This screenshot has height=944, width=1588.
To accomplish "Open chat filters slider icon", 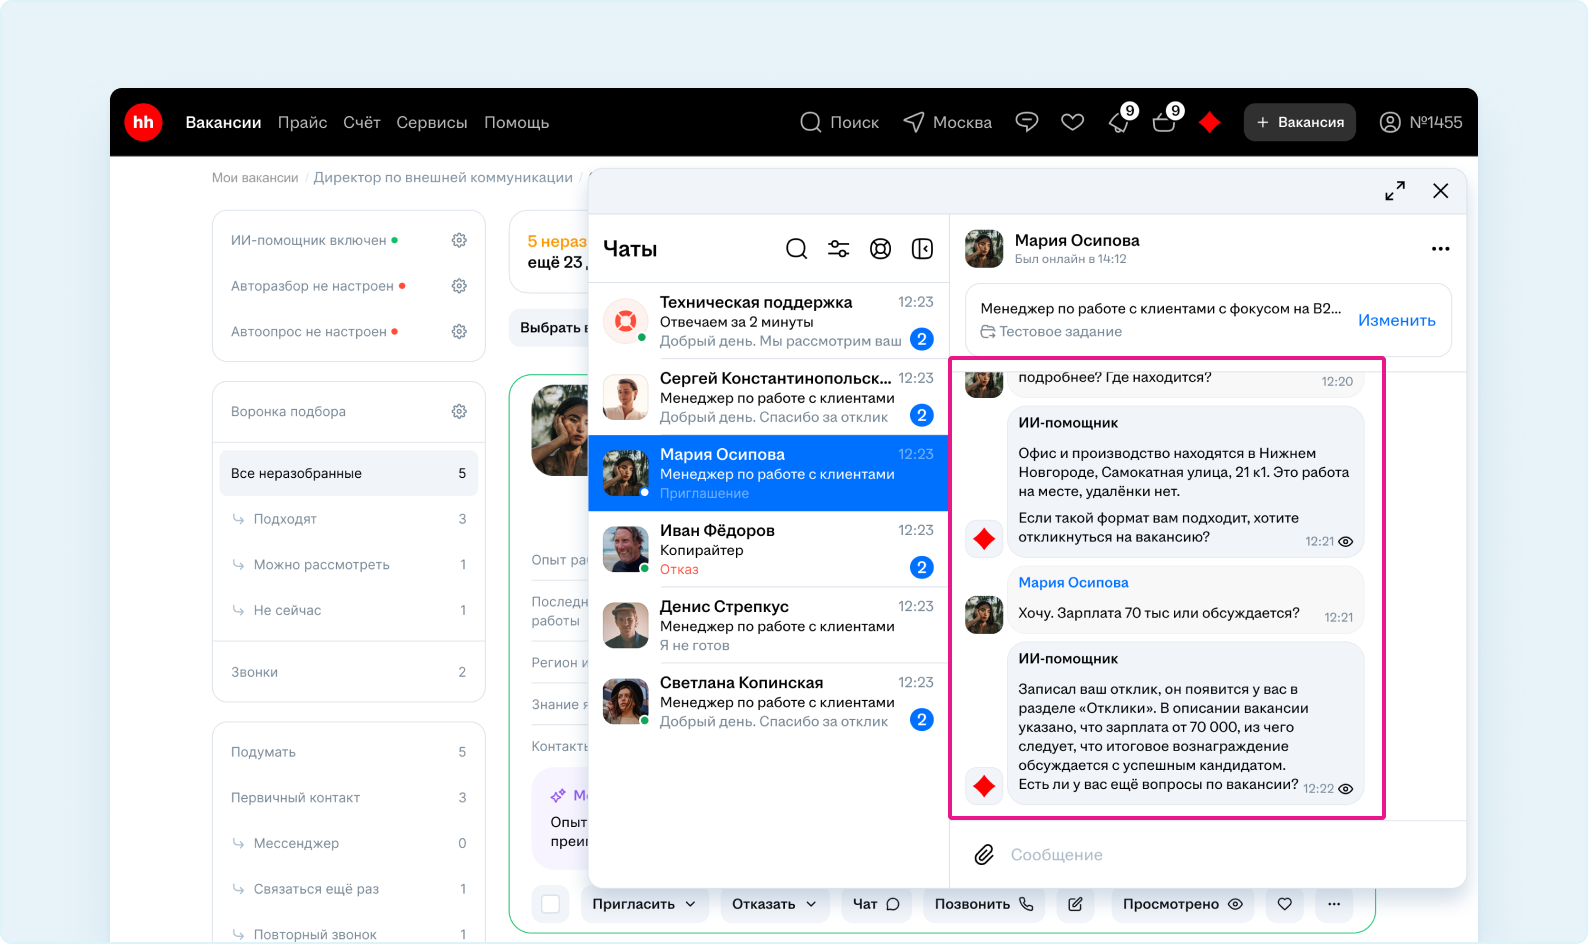I will [x=838, y=249].
